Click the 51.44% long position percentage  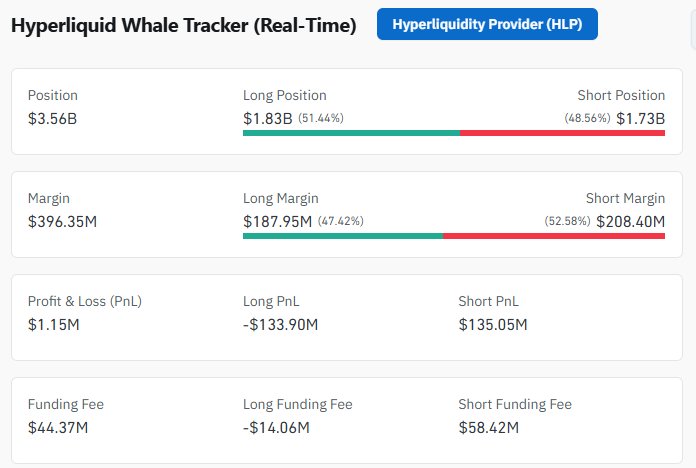point(321,119)
